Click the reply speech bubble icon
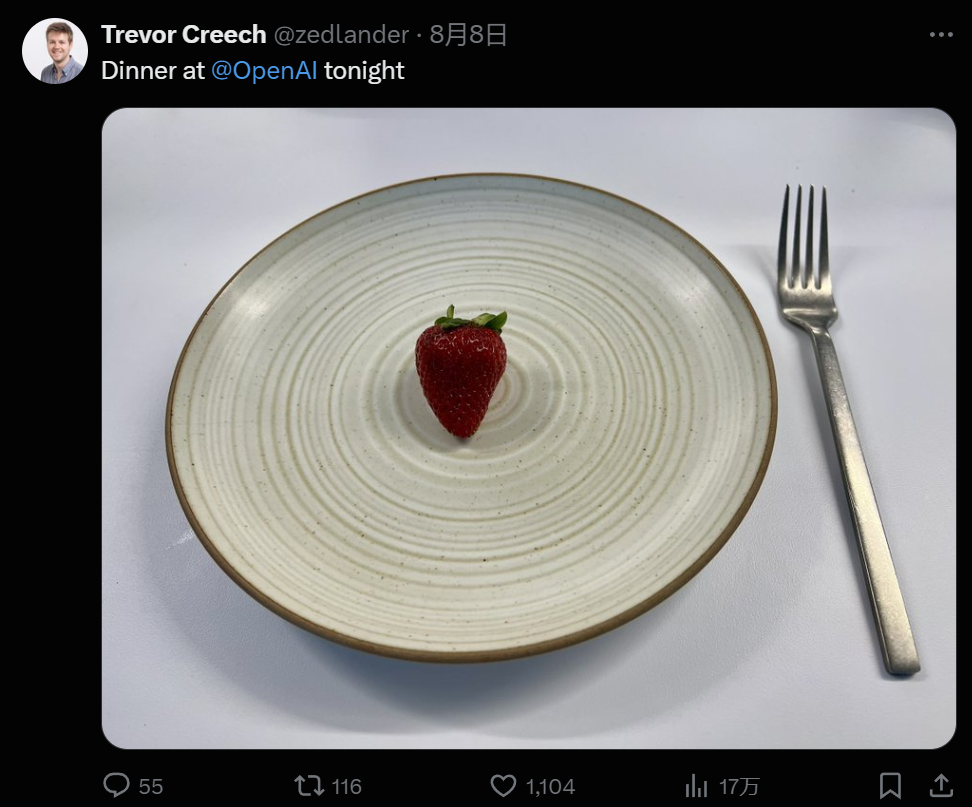The width and height of the screenshot is (972, 807). point(117,786)
